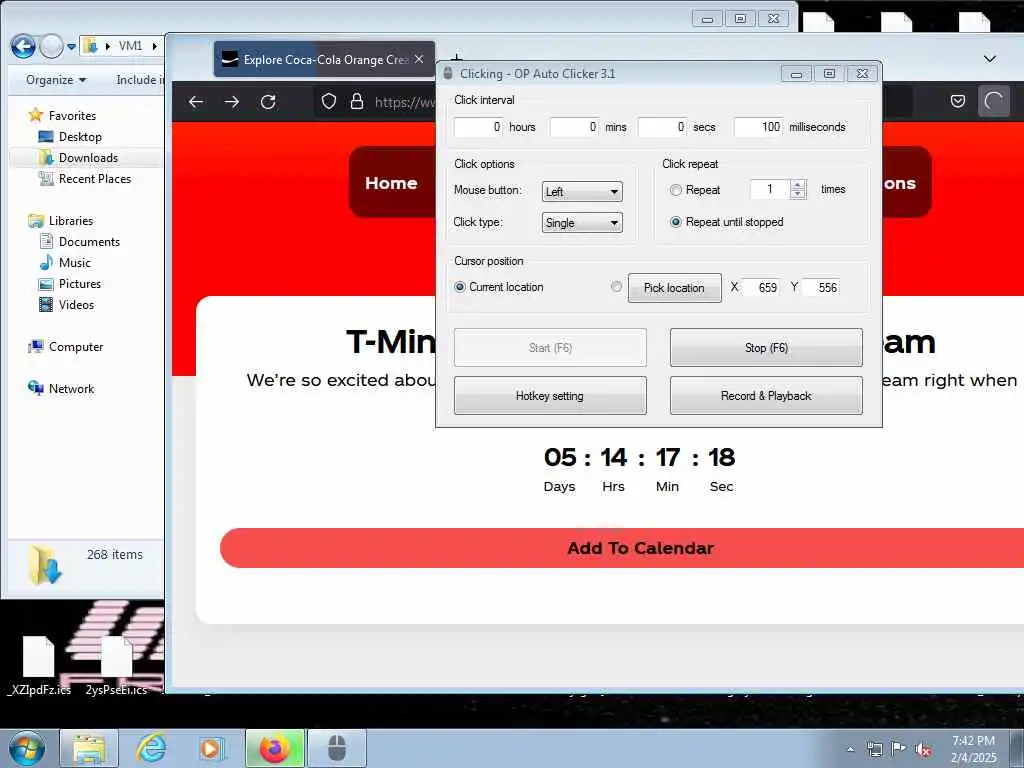The height and width of the screenshot is (768, 1024).
Task: Open the Pocket save icon in Firefox
Action: click(x=957, y=101)
